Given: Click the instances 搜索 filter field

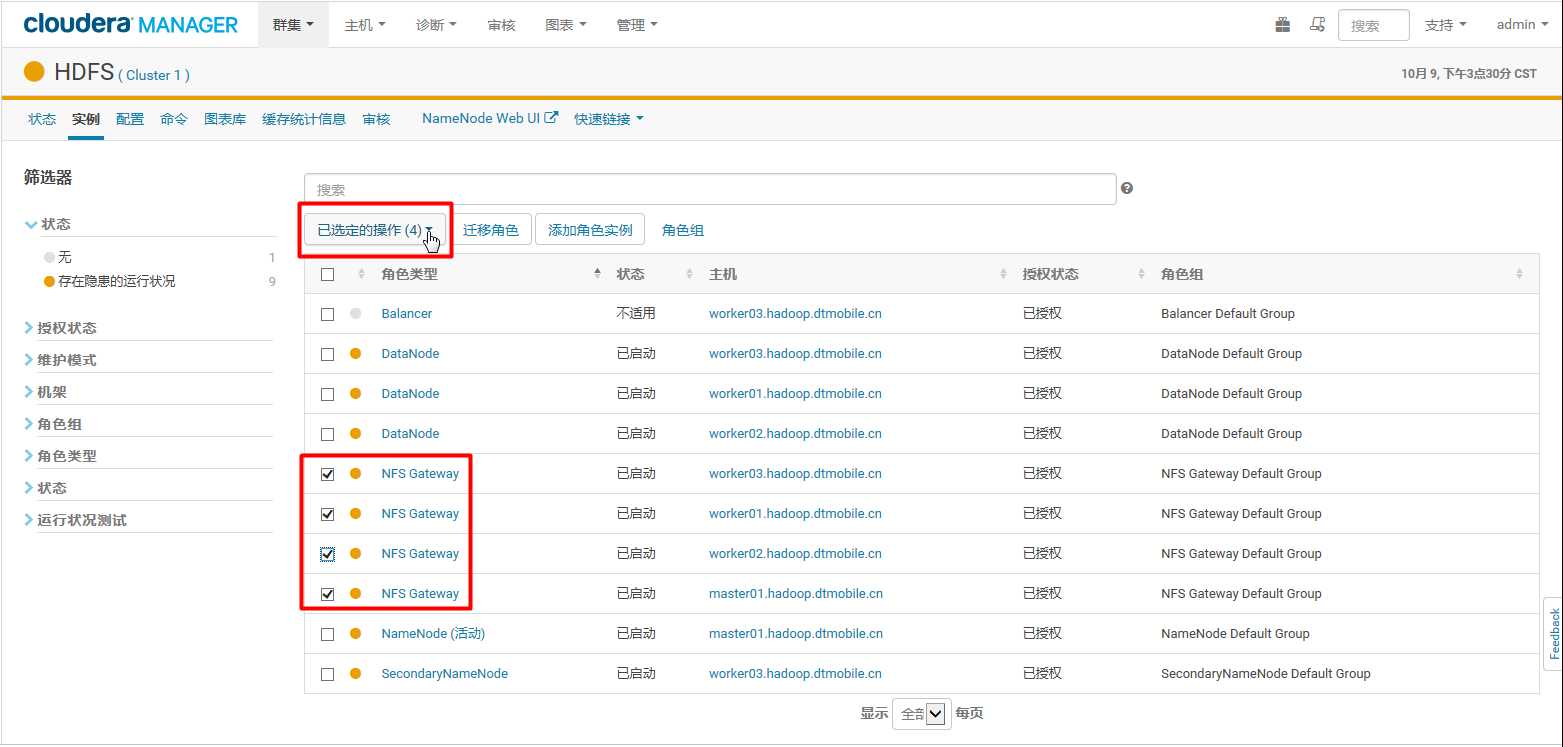Looking at the screenshot, I should [710, 189].
